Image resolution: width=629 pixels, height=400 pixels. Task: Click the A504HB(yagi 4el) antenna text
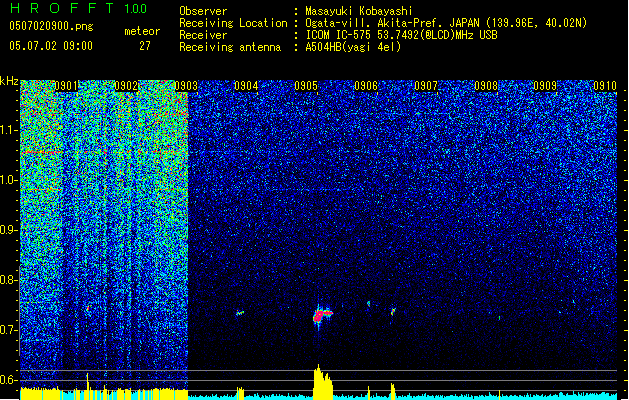click(353, 47)
